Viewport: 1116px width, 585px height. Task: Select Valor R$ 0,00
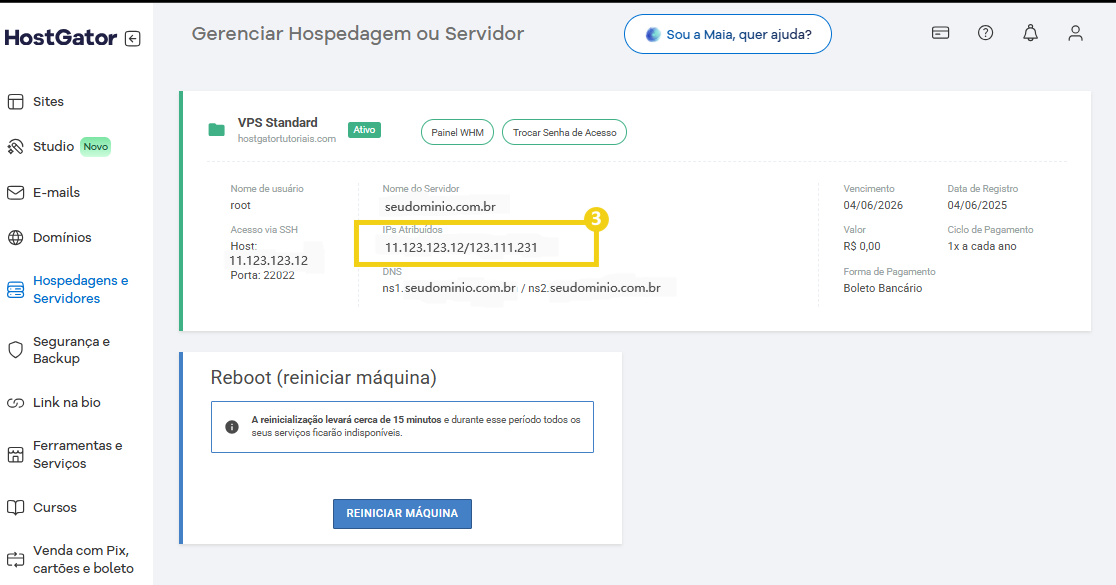pyautogui.click(x=862, y=246)
